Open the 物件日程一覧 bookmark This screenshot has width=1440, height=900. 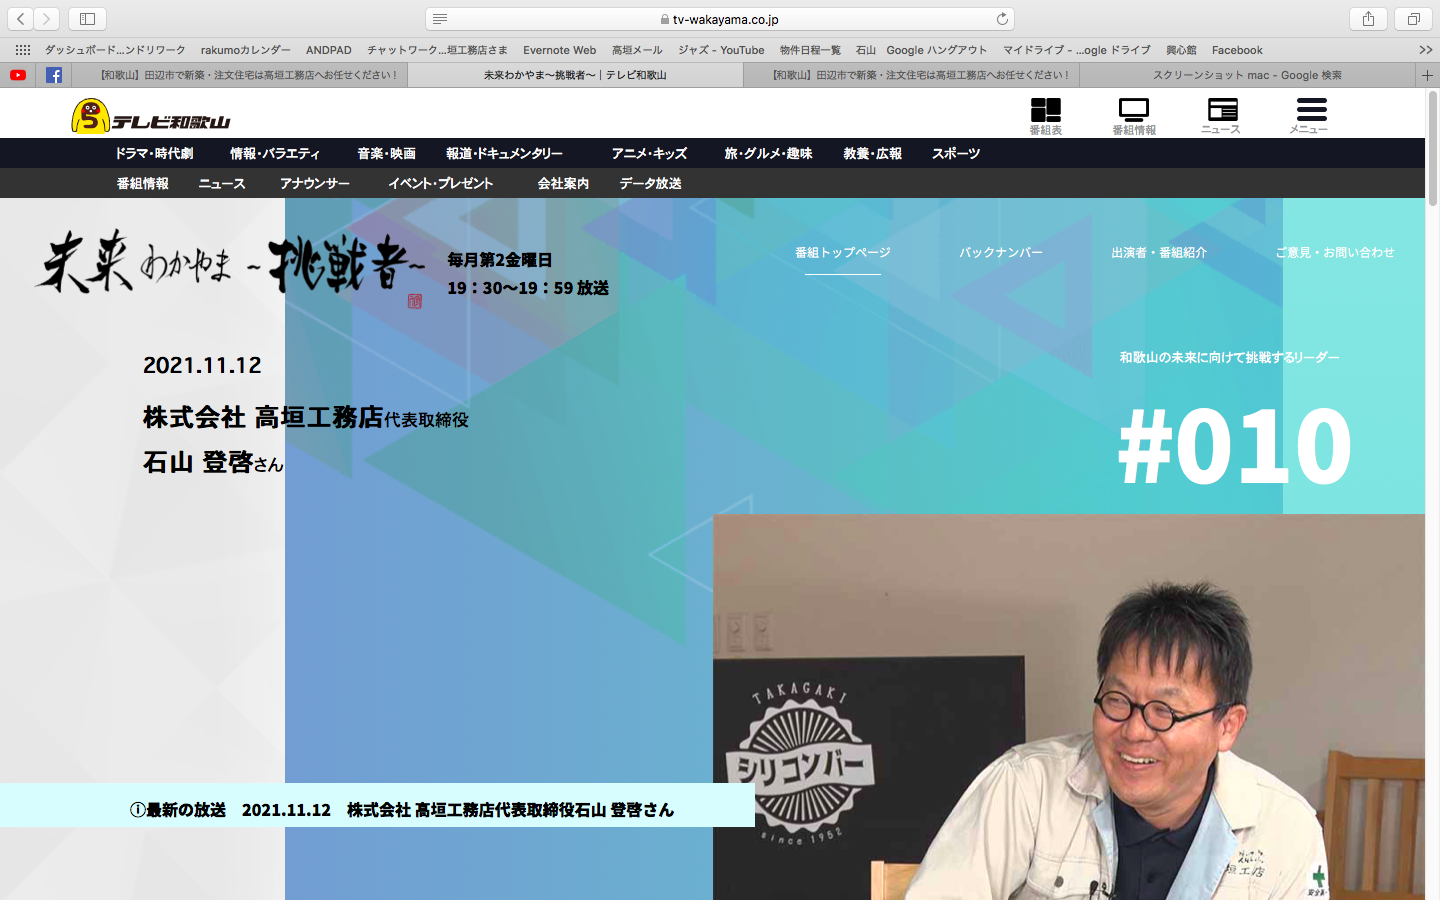coord(811,50)
